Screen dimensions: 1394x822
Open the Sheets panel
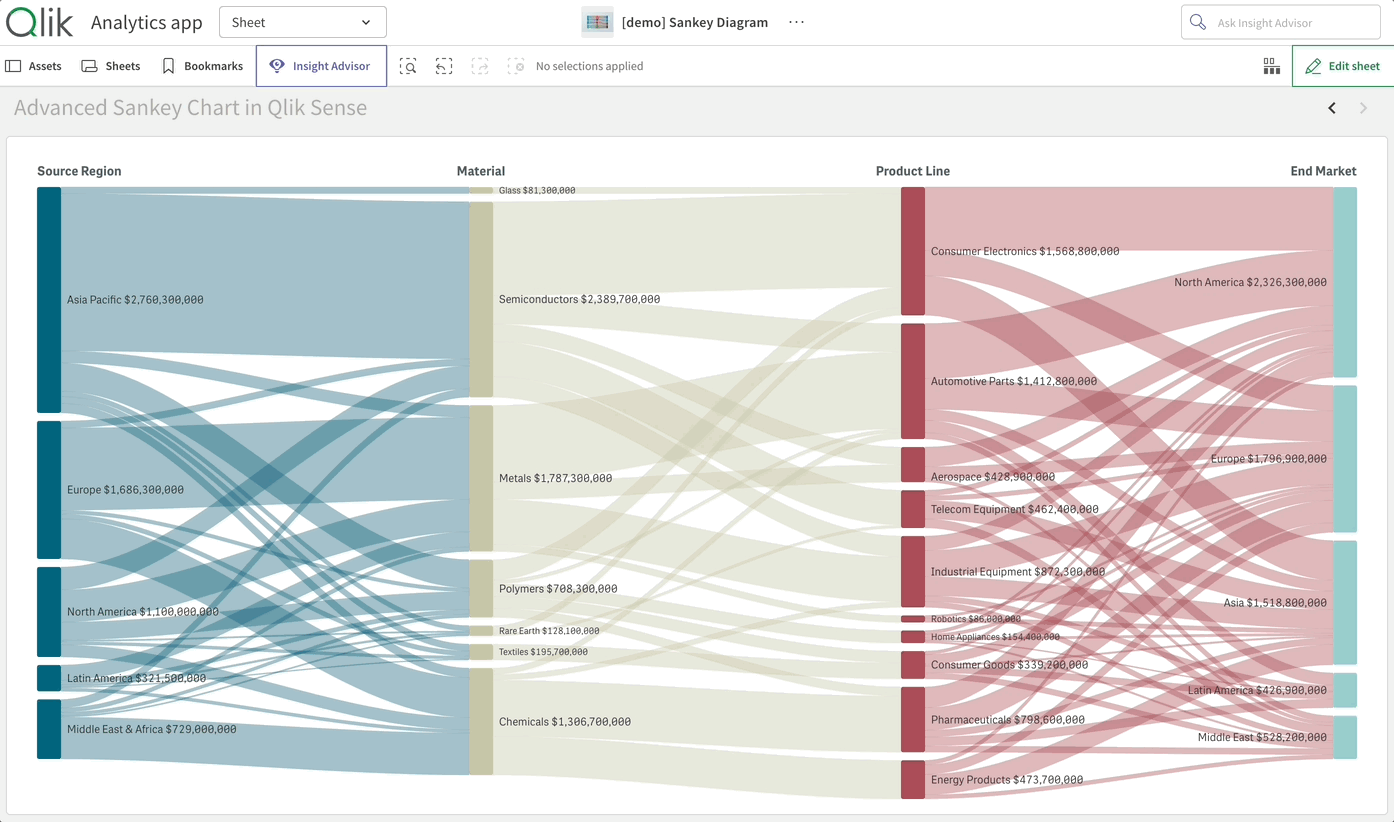pos(111,66)
